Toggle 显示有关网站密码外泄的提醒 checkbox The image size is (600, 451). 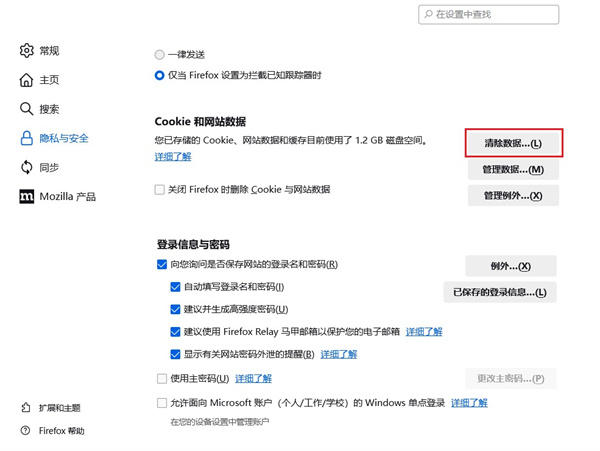point(175,354)
